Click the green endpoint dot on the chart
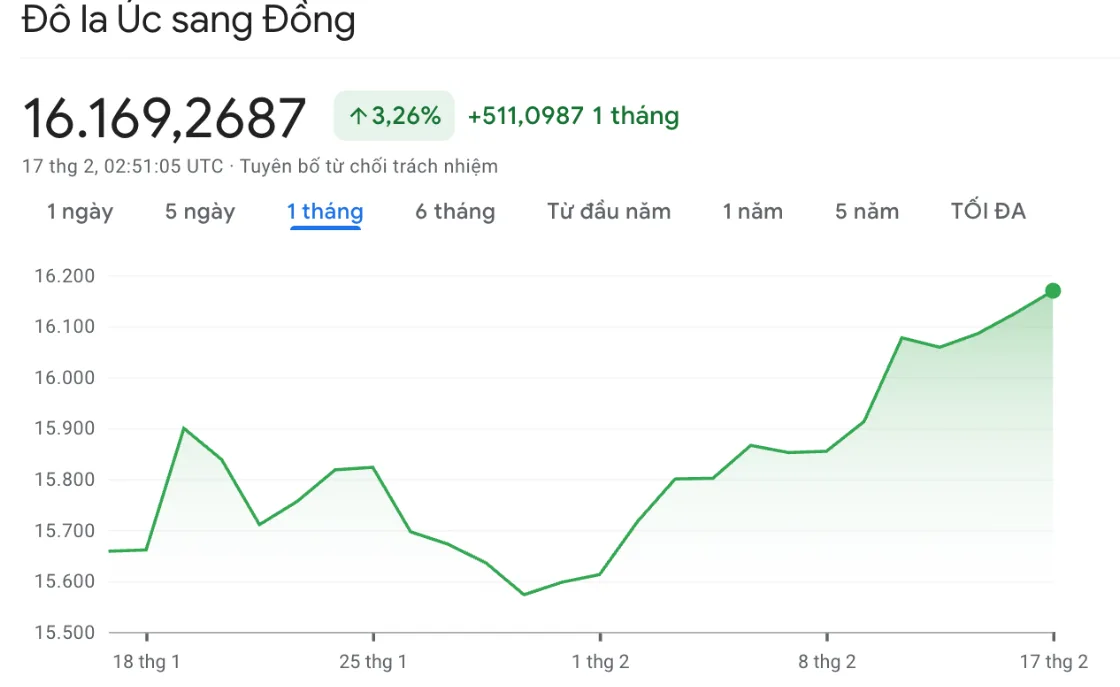 [1053, 291]
